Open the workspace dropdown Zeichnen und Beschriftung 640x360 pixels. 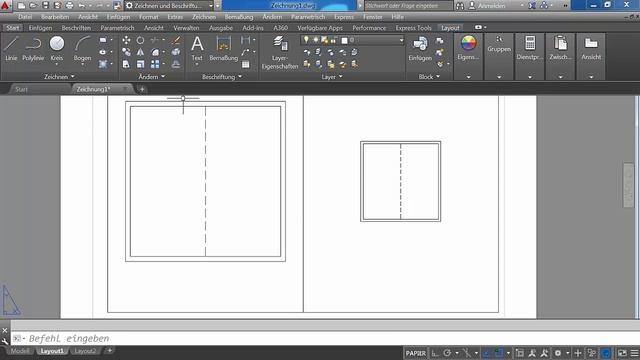[169, 6]
